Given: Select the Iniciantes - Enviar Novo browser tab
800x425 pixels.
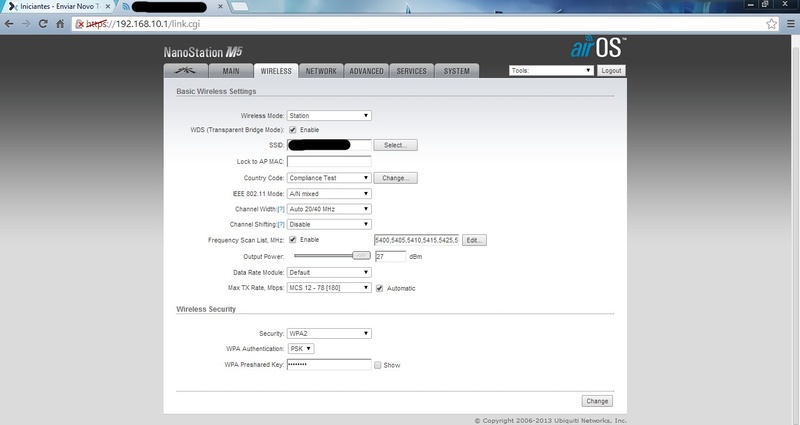Looking at the screenshot, I should (60, 7).
